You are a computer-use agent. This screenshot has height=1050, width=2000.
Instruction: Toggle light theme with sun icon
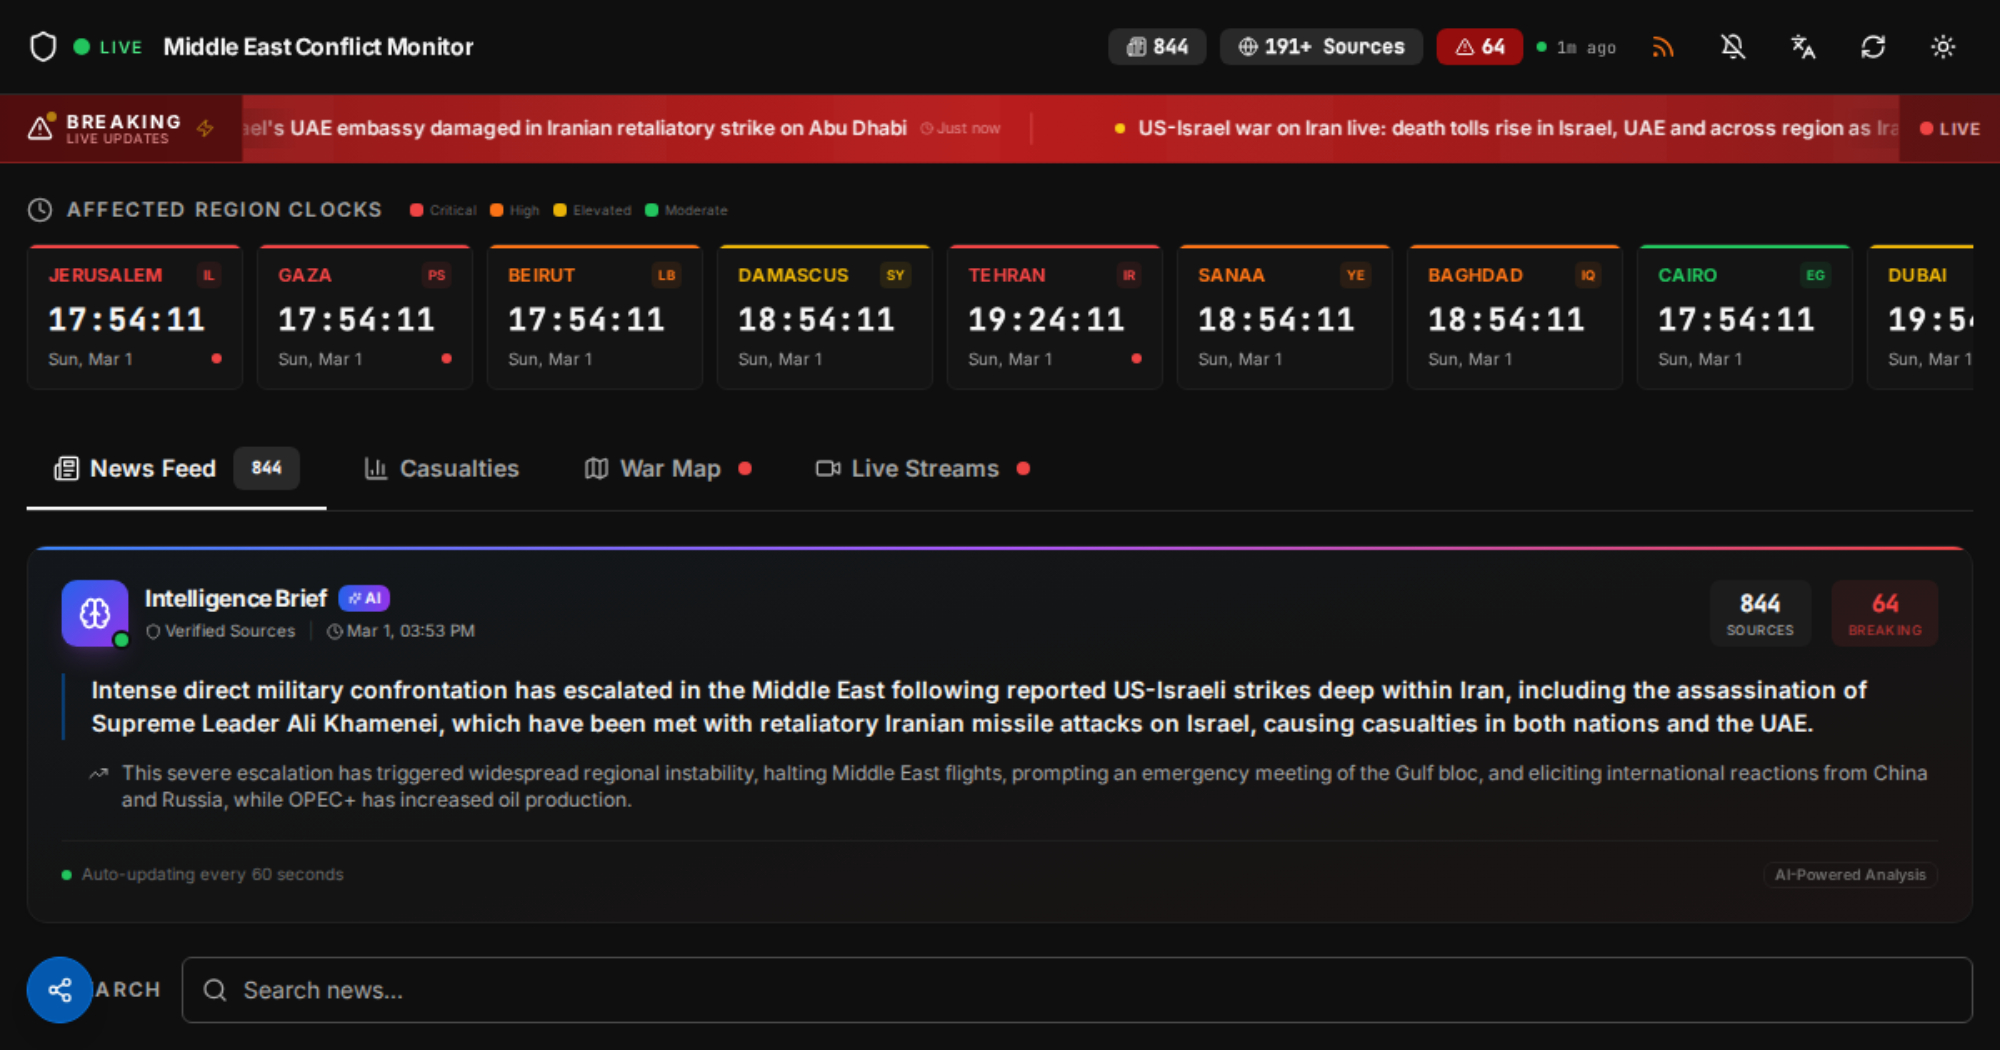1942,47
